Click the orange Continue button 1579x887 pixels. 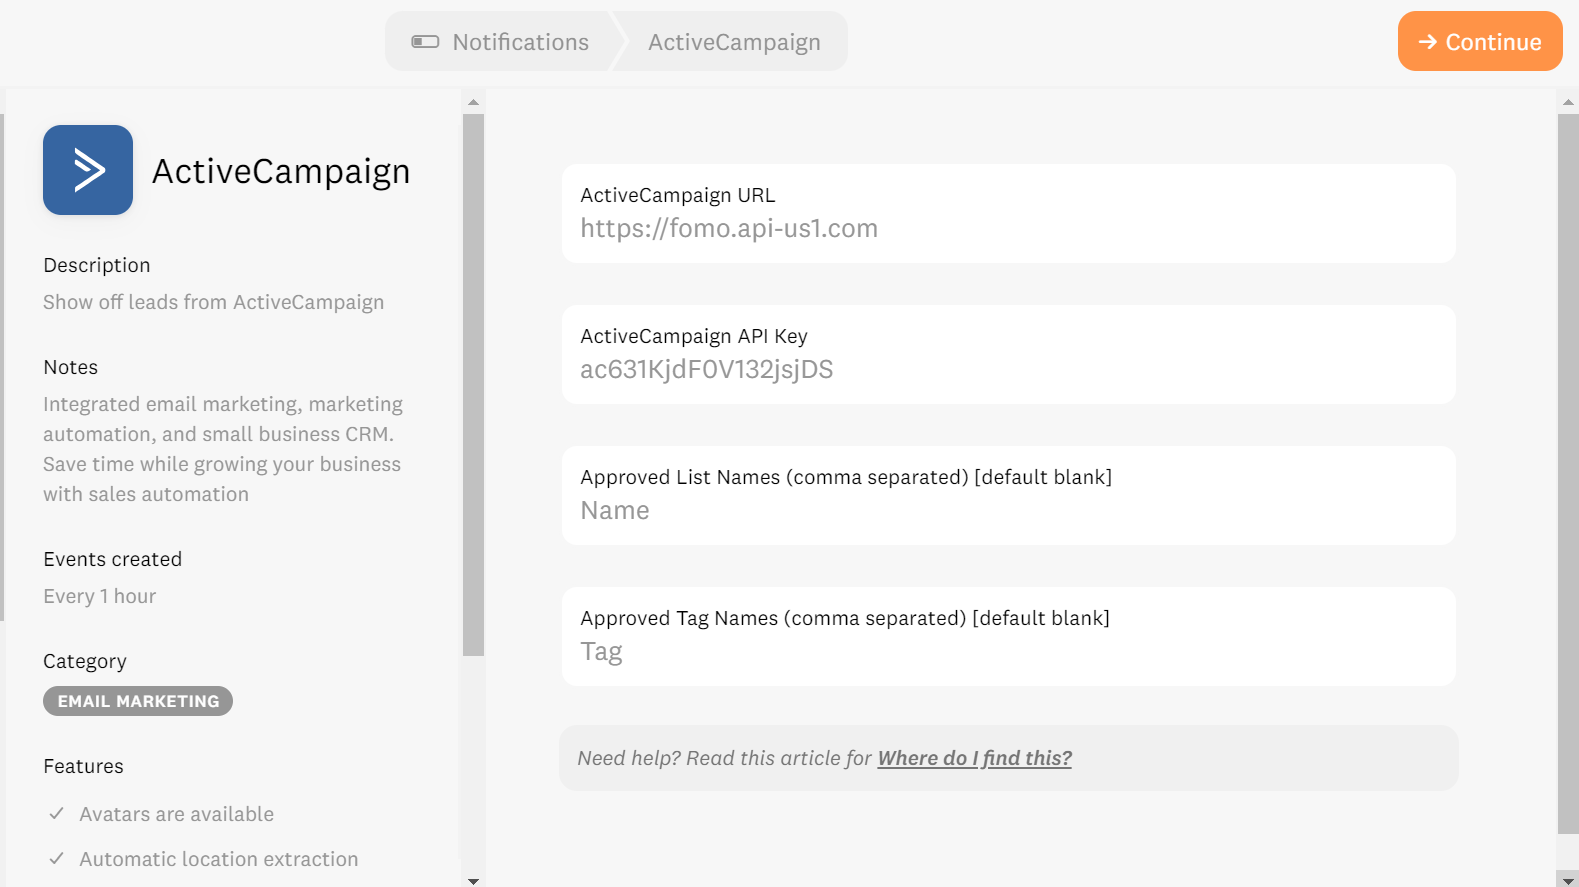click(1480, 41)
